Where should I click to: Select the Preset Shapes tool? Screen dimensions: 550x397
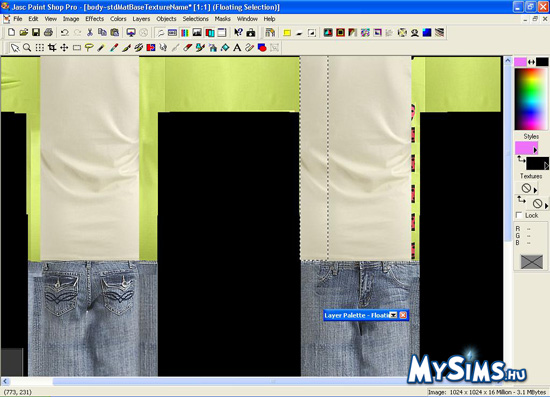[262, 48]
